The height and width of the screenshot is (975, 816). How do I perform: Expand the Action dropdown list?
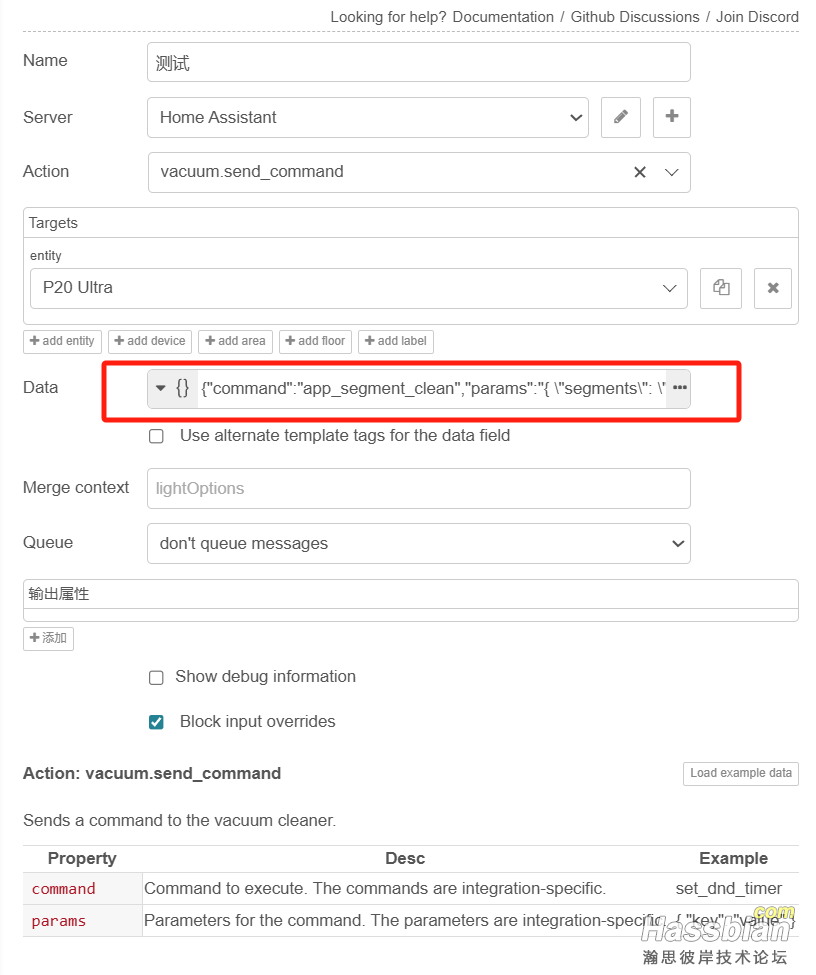point(671,172)
